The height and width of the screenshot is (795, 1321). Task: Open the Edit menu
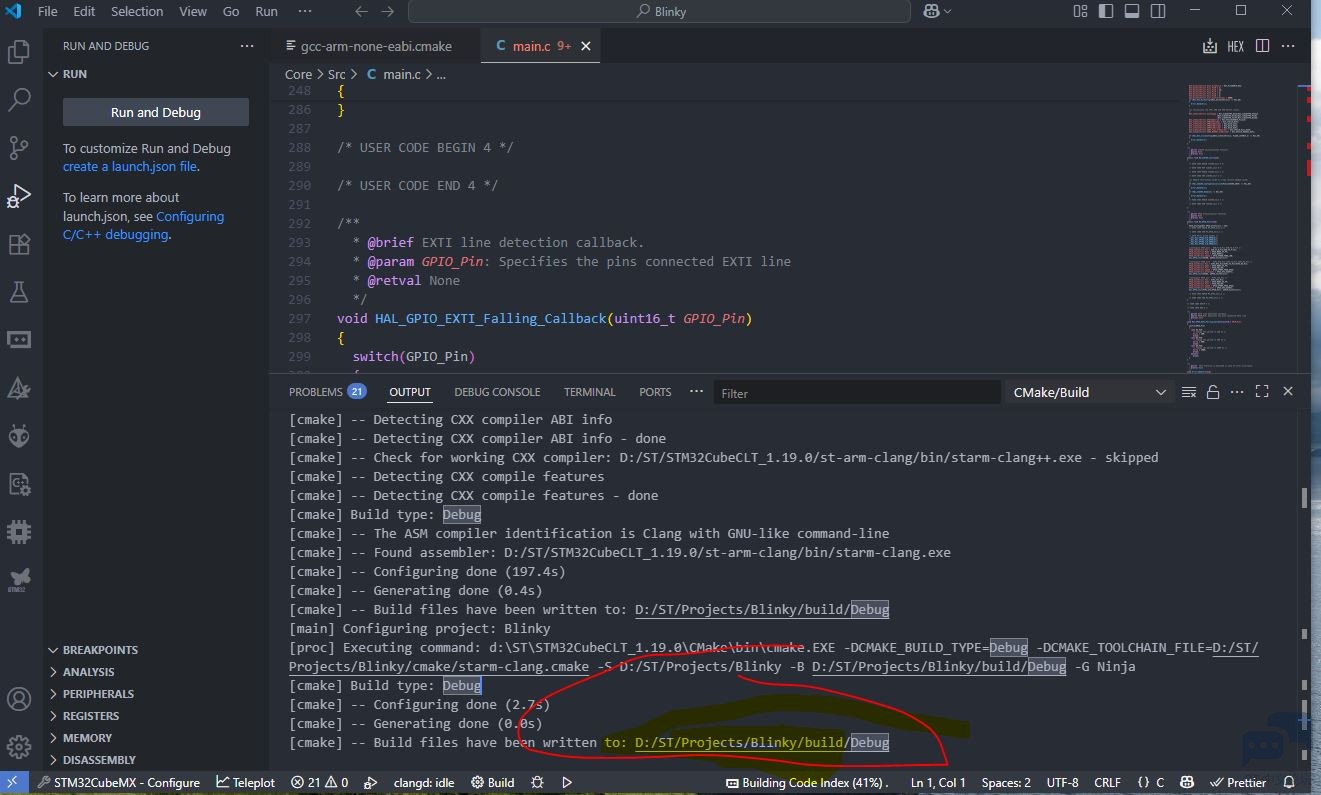coord(84,11)
